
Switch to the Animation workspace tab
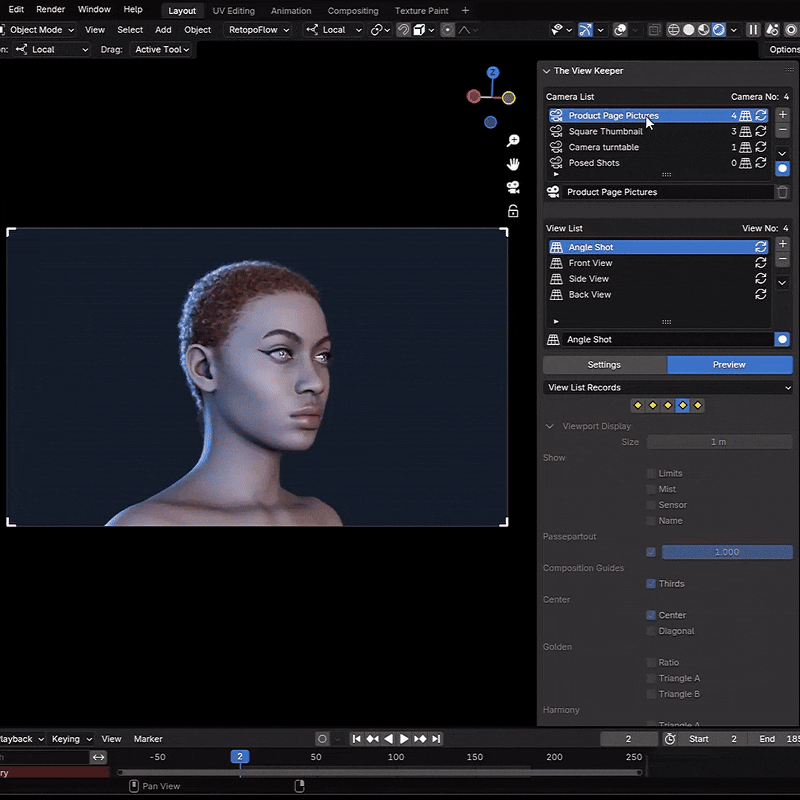coord(291,11)
